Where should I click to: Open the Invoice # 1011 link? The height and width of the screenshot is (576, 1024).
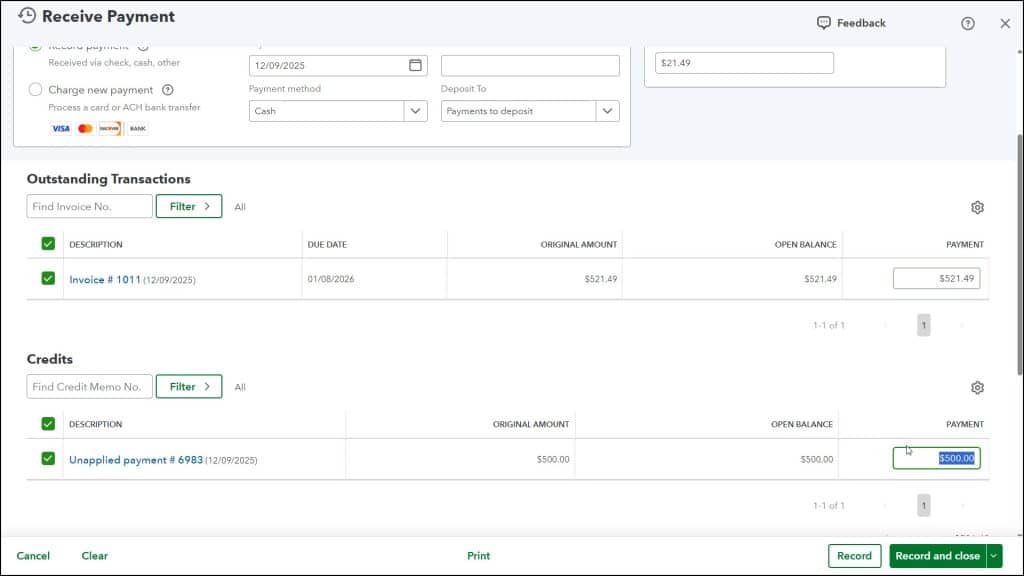pos(103,278)
